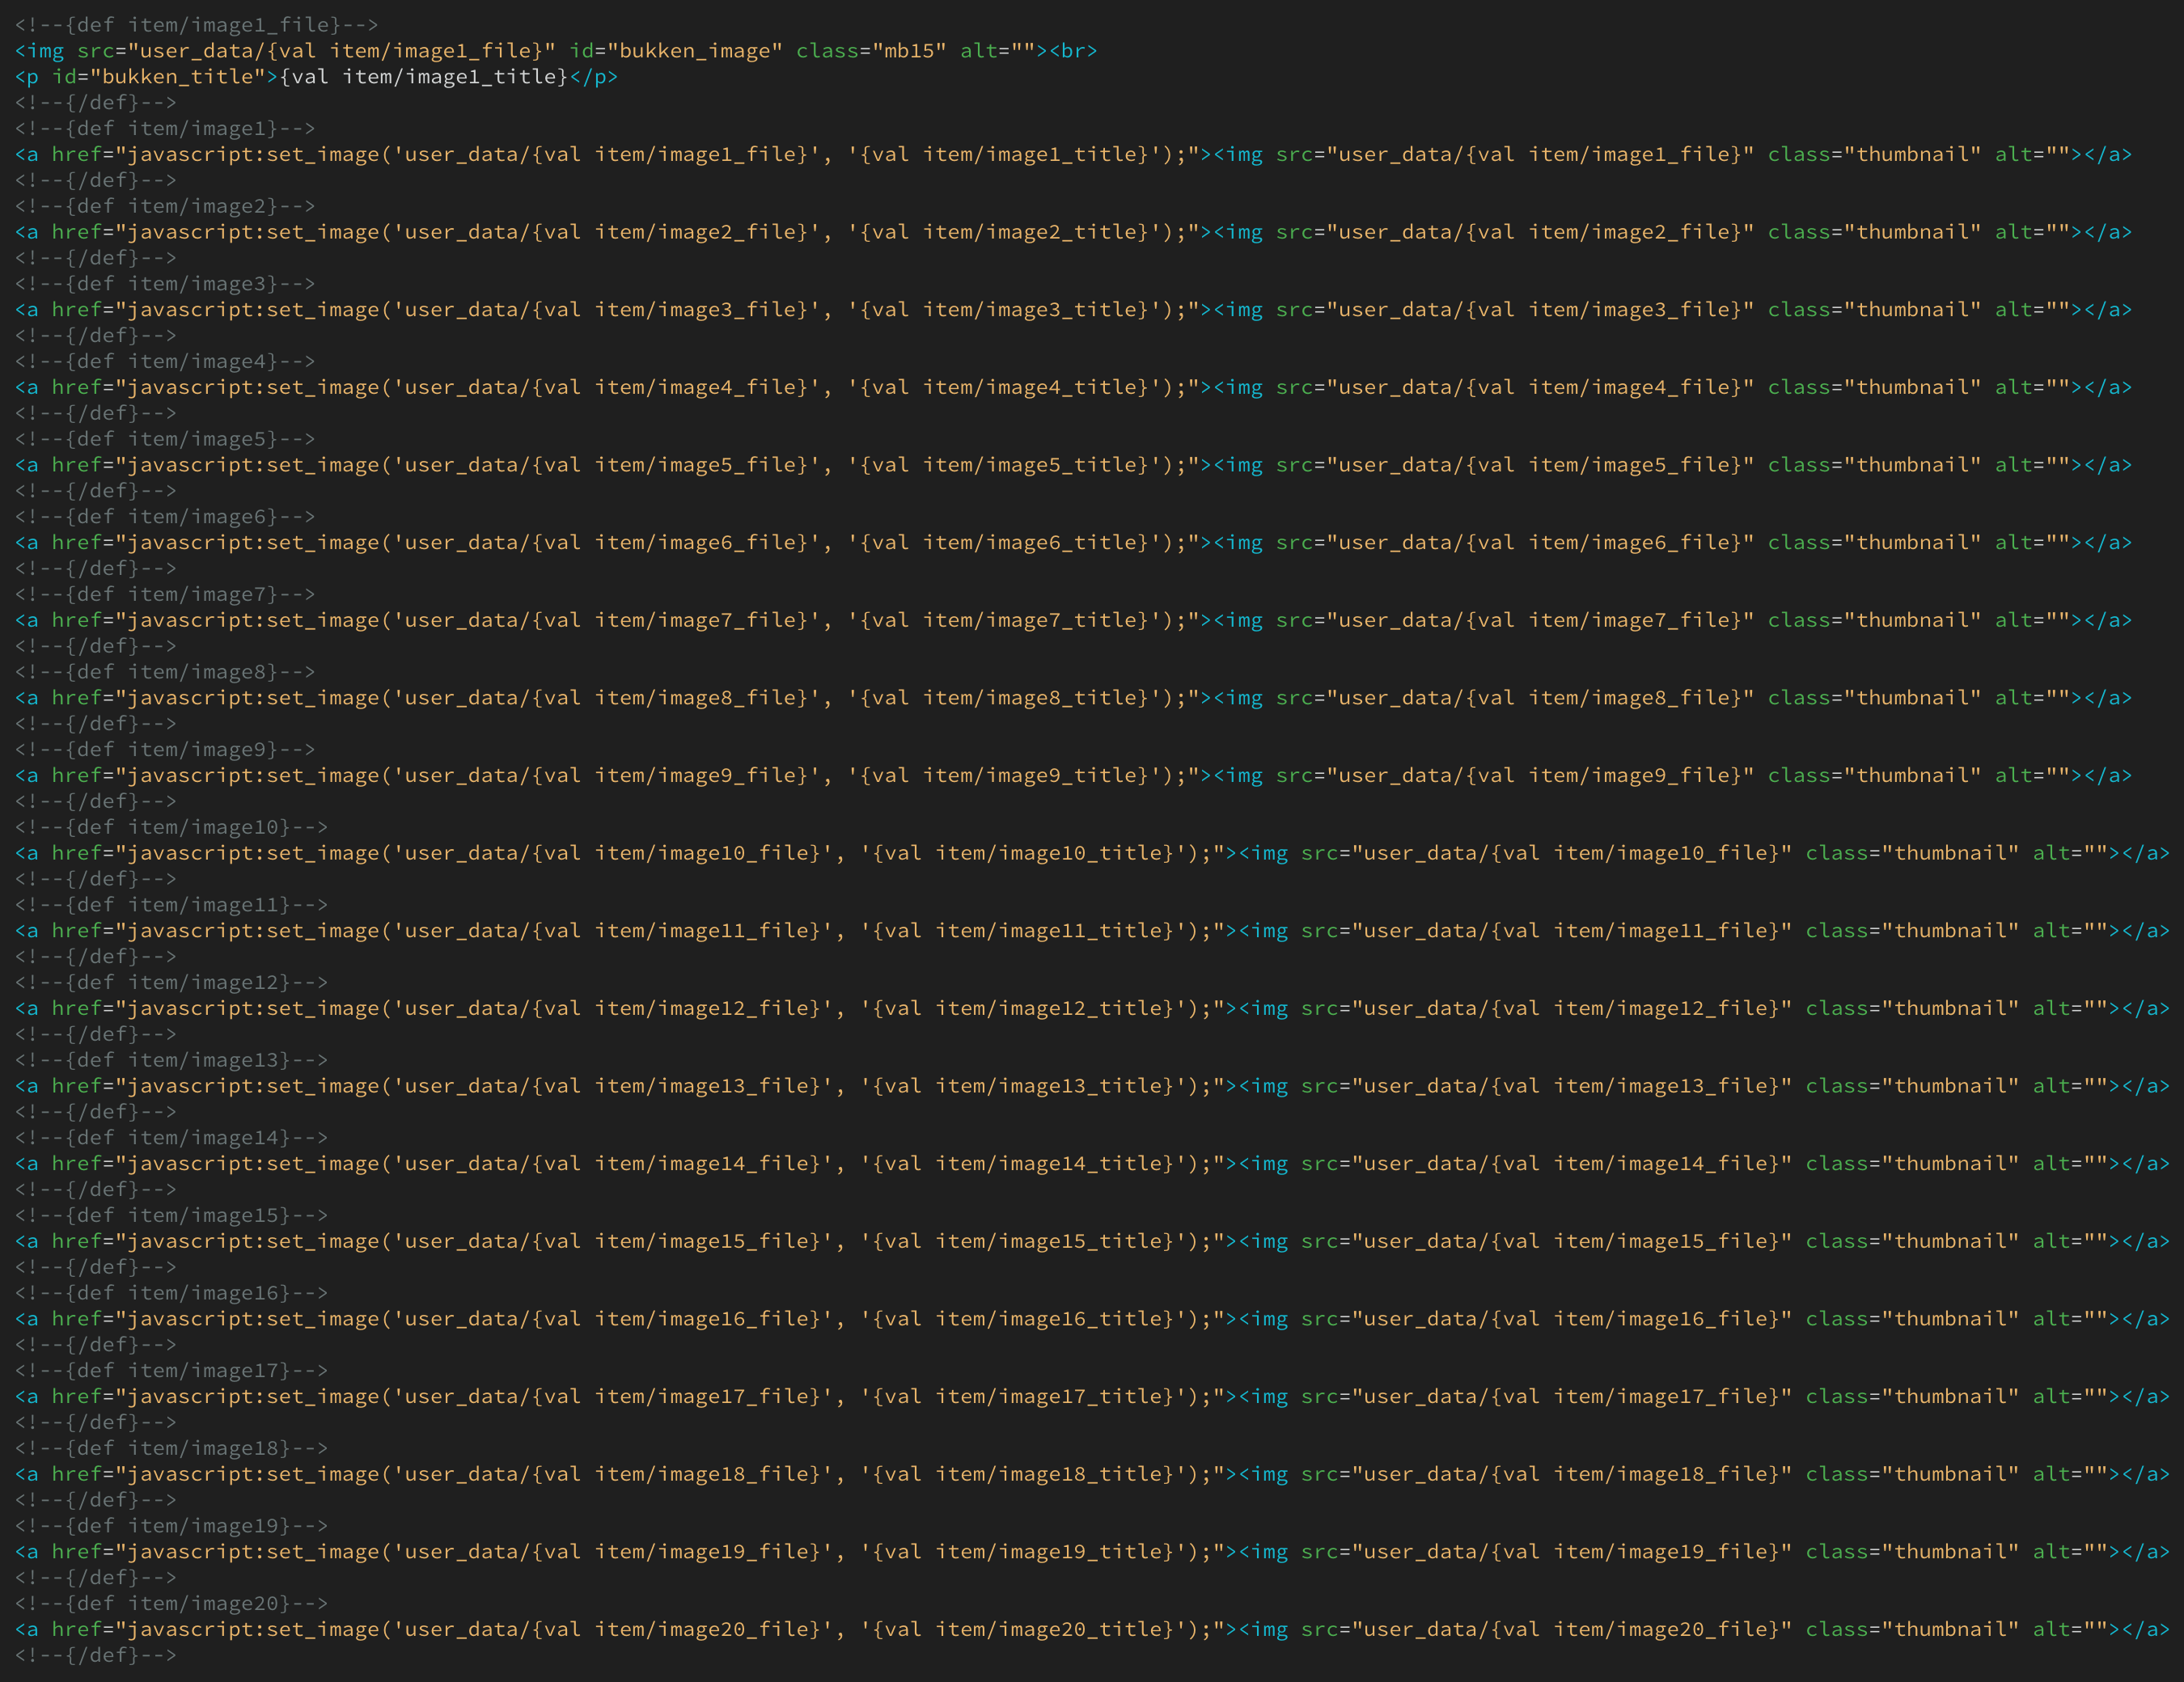Image resolution: width=2184 pixels, height=1682 pixels.
Task: Click the comment '<!--{def item/image5}-->'
Action: pos(165,439)
